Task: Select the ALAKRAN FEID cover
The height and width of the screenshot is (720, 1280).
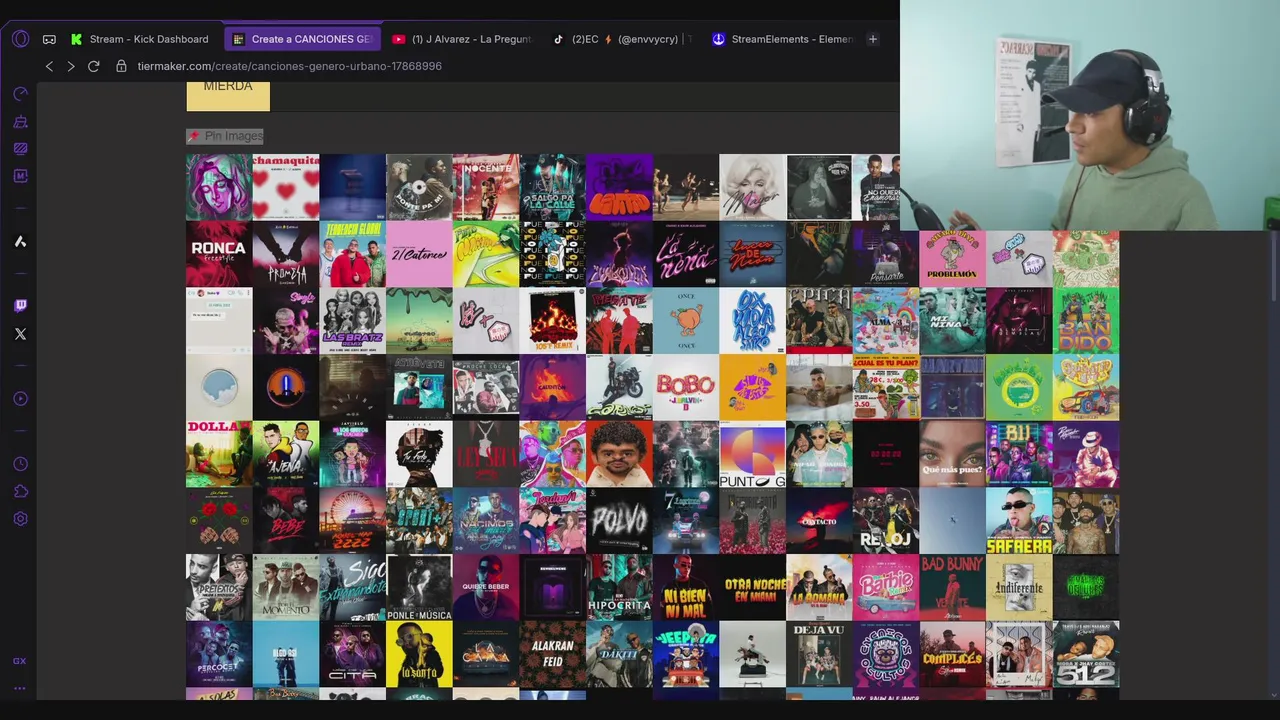Action: [x=552, y=654]
